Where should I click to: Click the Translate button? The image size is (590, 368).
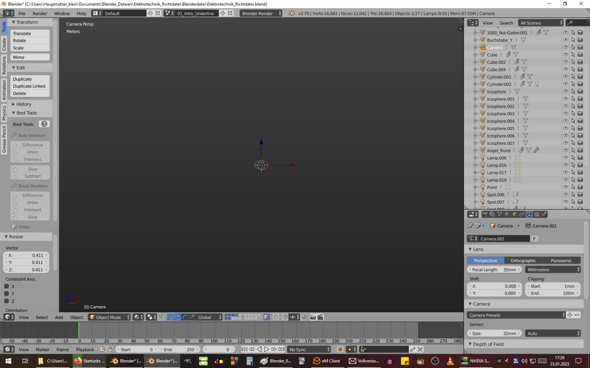pos(30,33)
